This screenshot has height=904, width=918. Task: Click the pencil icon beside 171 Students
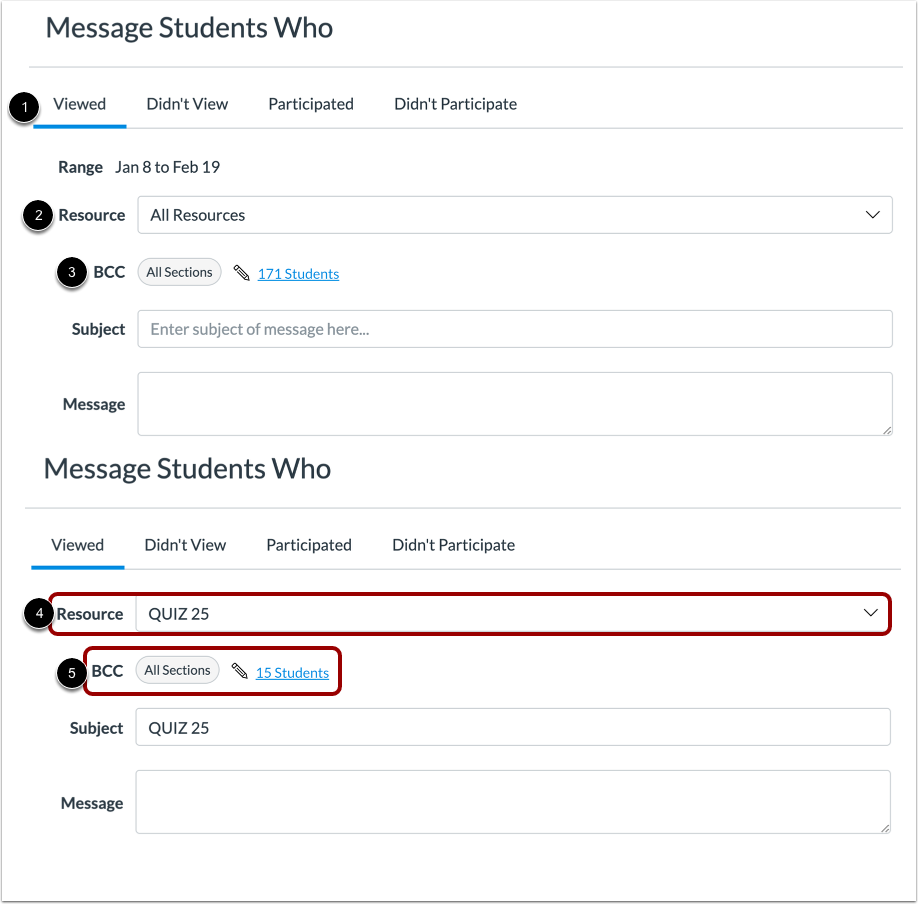(x=240, y=272)
